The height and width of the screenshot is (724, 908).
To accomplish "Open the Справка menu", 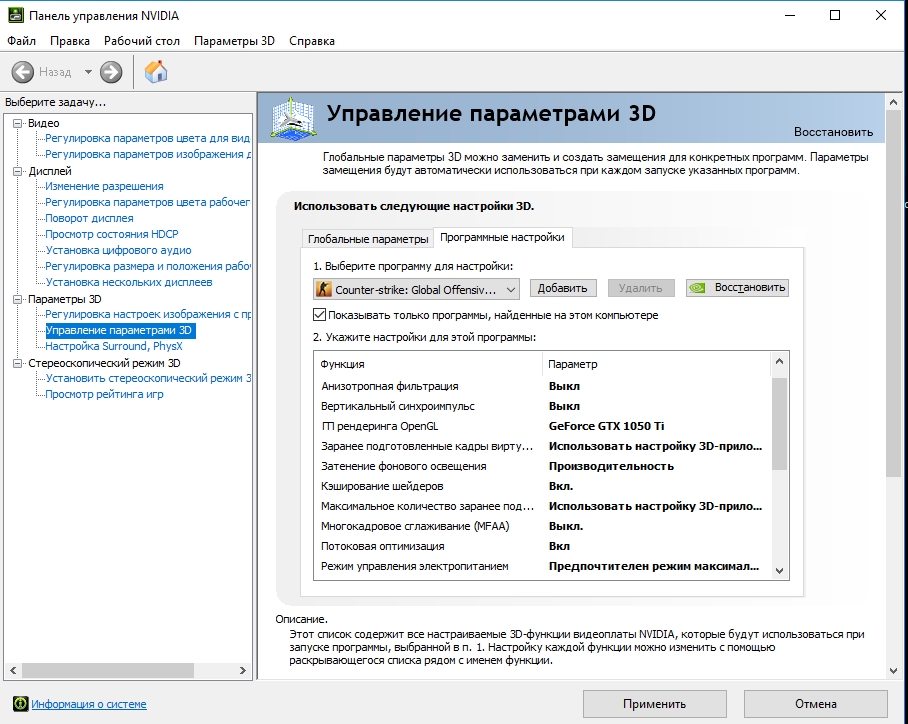I will (x=312, y=41).
